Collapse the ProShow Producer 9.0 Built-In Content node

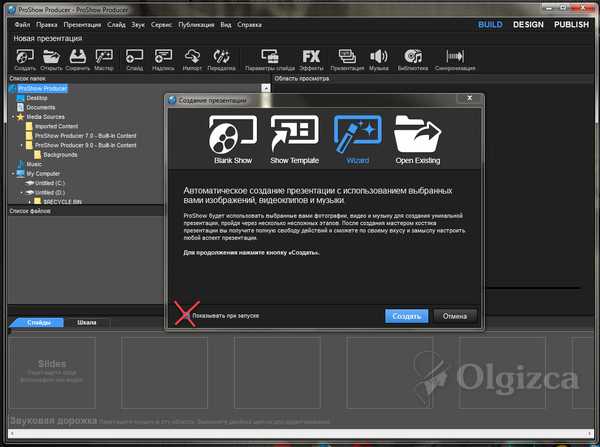coord(21,145)
